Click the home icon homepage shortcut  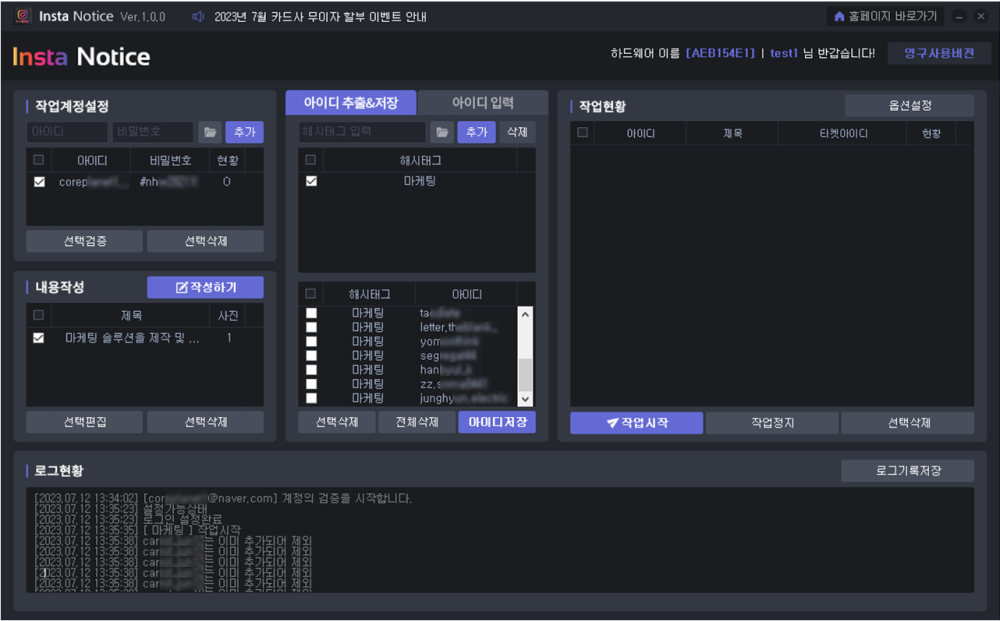(x=839, y=17)
